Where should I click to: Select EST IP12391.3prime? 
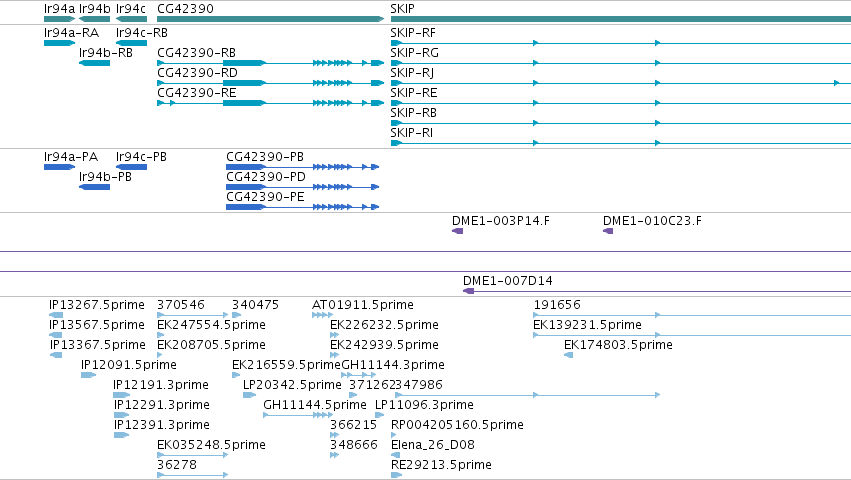coord(162,426)
